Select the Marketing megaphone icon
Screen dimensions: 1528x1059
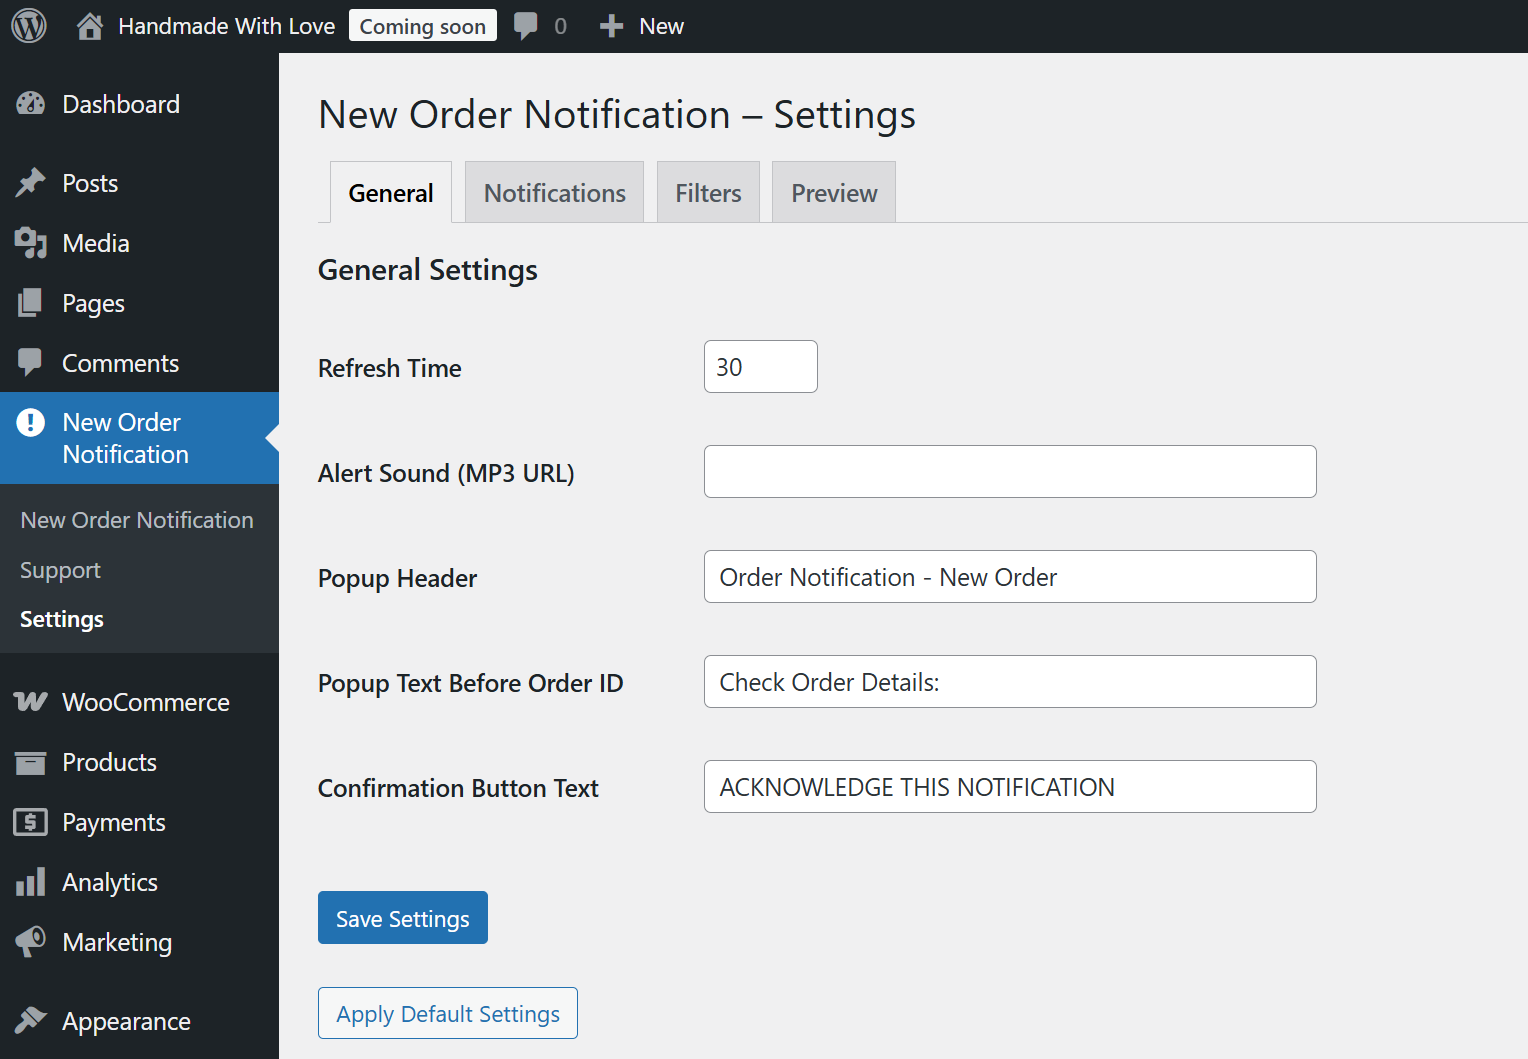pyautogui.click(x=31, y=941)
